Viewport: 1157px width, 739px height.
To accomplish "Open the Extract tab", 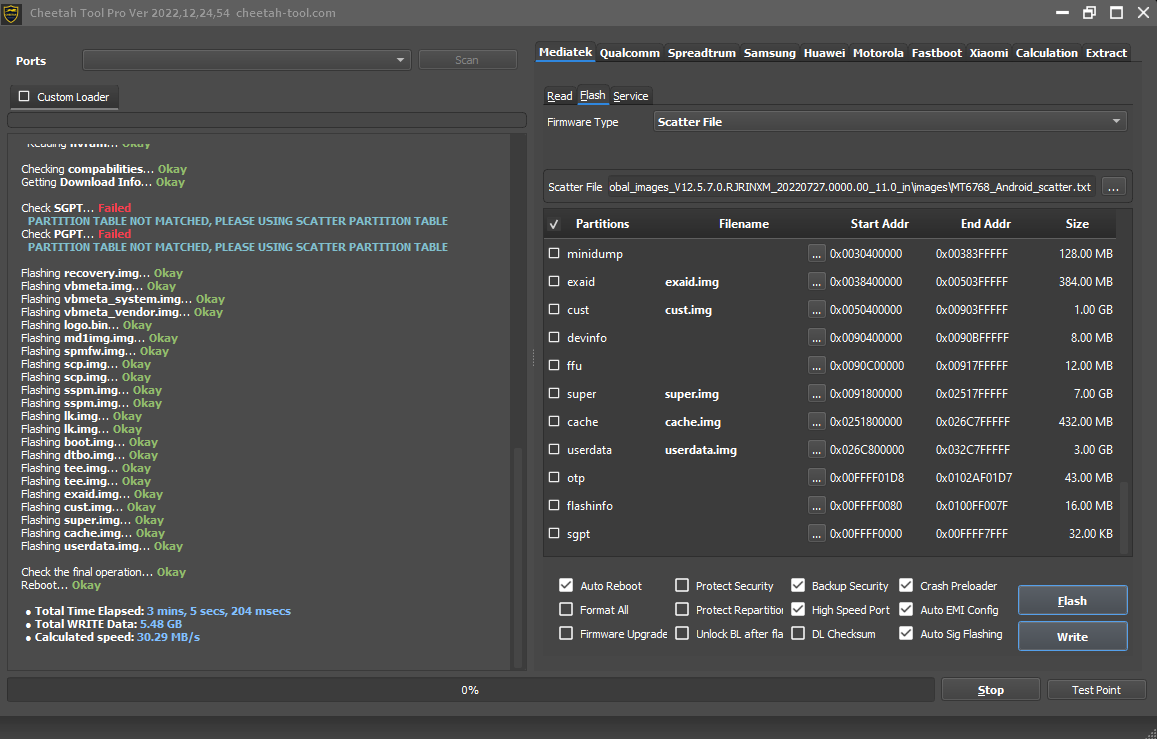I will pos(1106,53).
